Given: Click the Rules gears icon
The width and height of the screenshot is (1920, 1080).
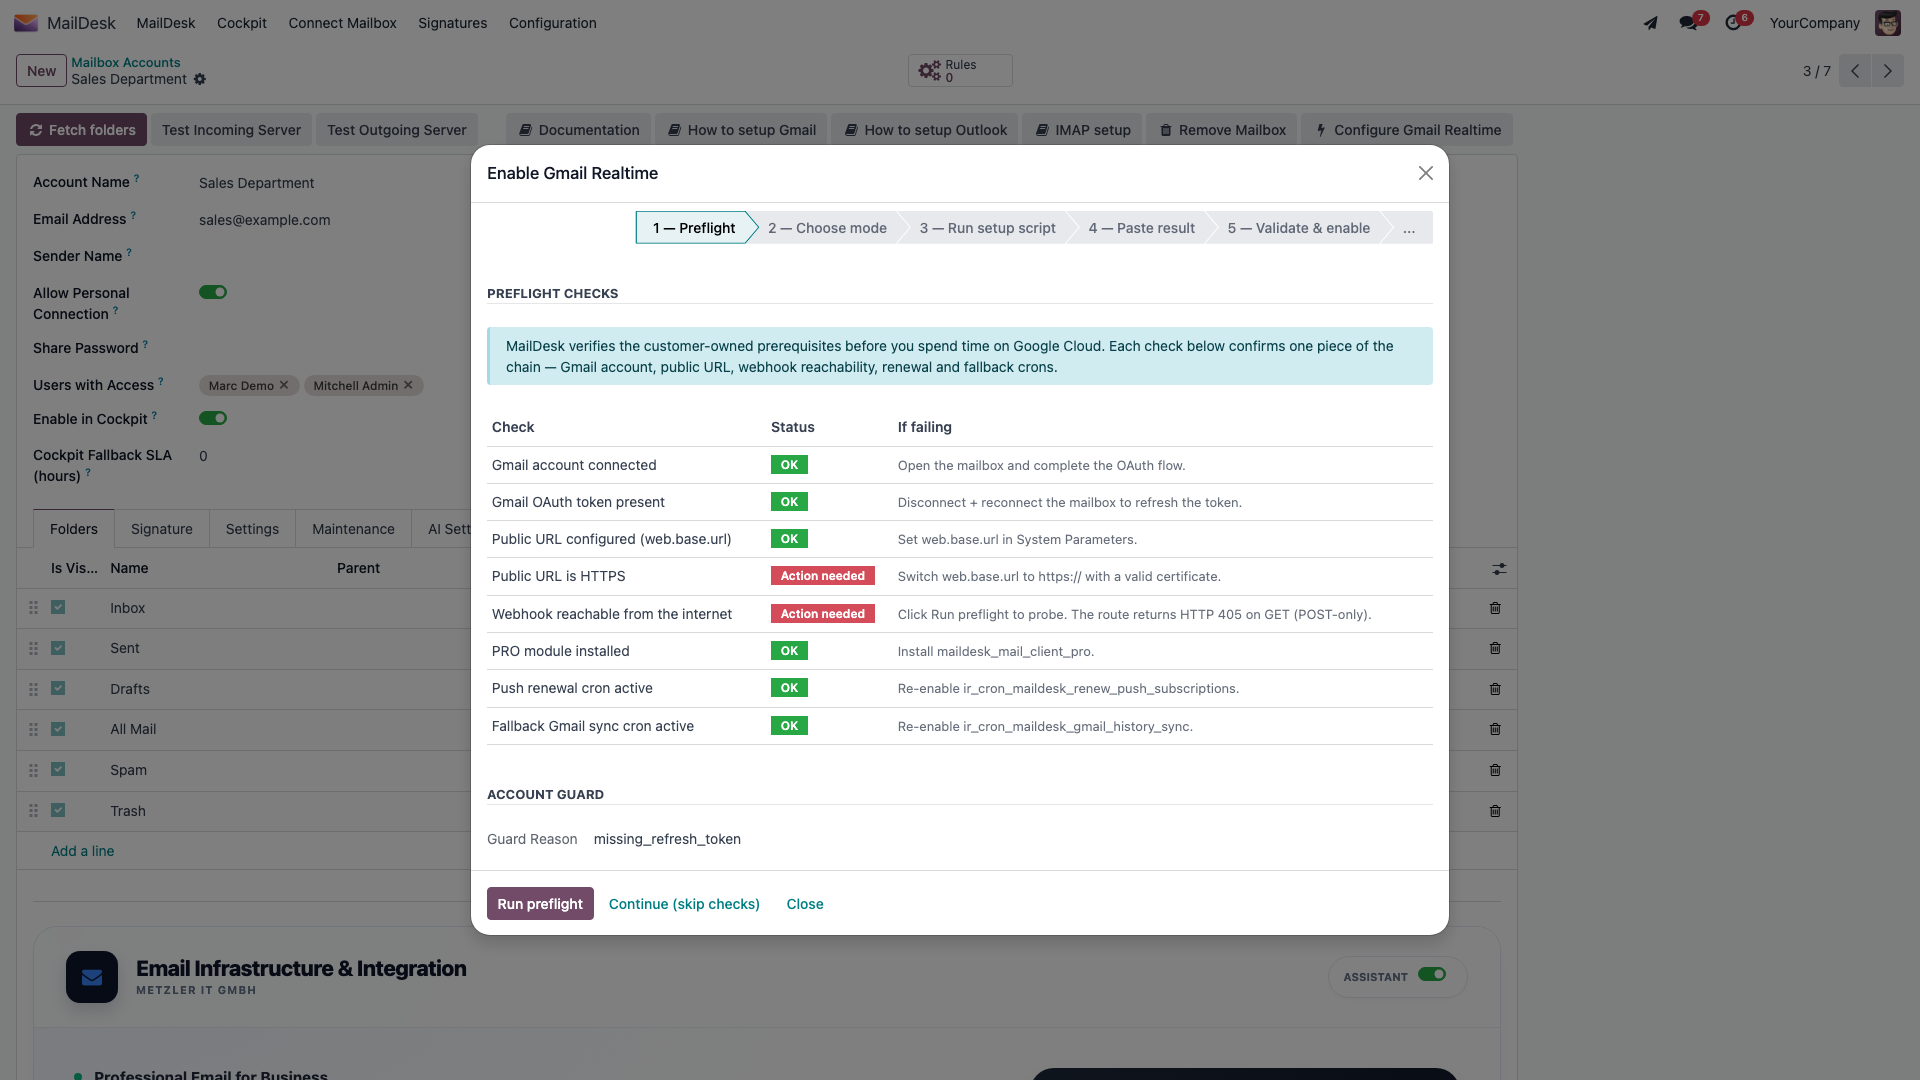Looking at the screenshot, I should [x=930, y=70].
